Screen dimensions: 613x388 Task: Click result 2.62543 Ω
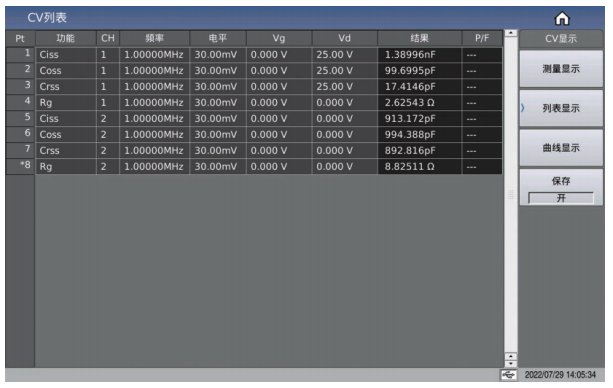(419, 103)
